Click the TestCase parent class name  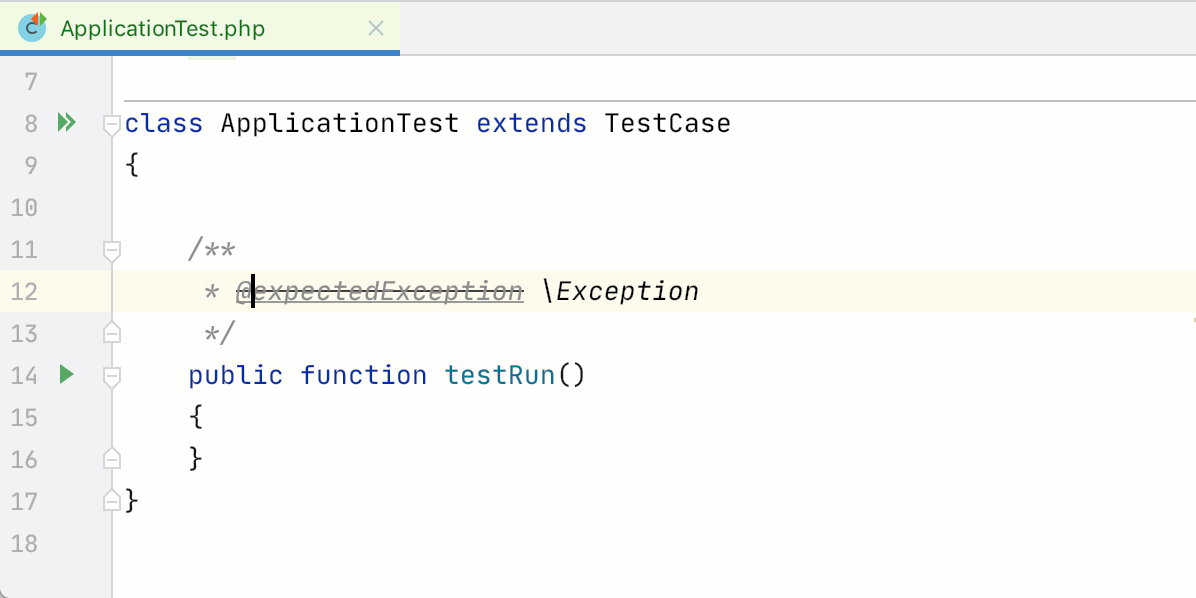pyautogui.click(x=667, y=123)
